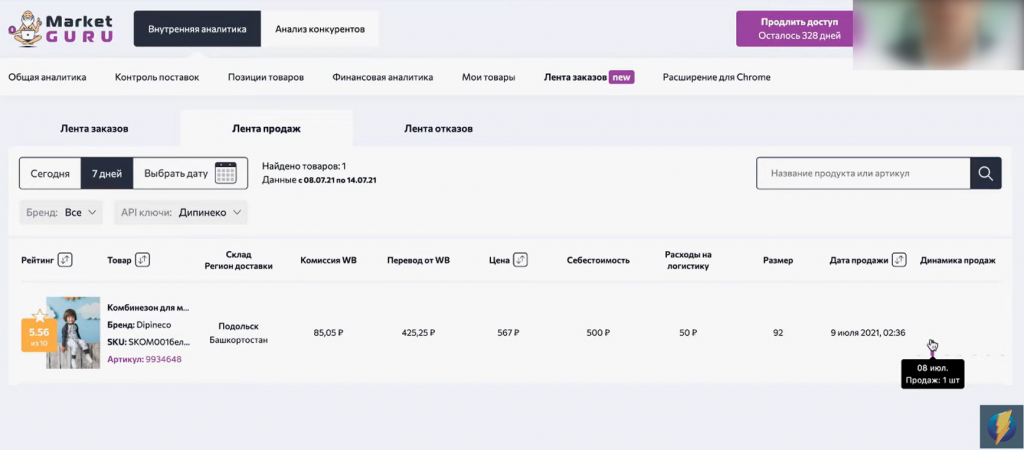Image resolution: width=1024 pixels, height=450 pixels.
Task: Select the 7 дней period toggle
Action: (106, 173)
